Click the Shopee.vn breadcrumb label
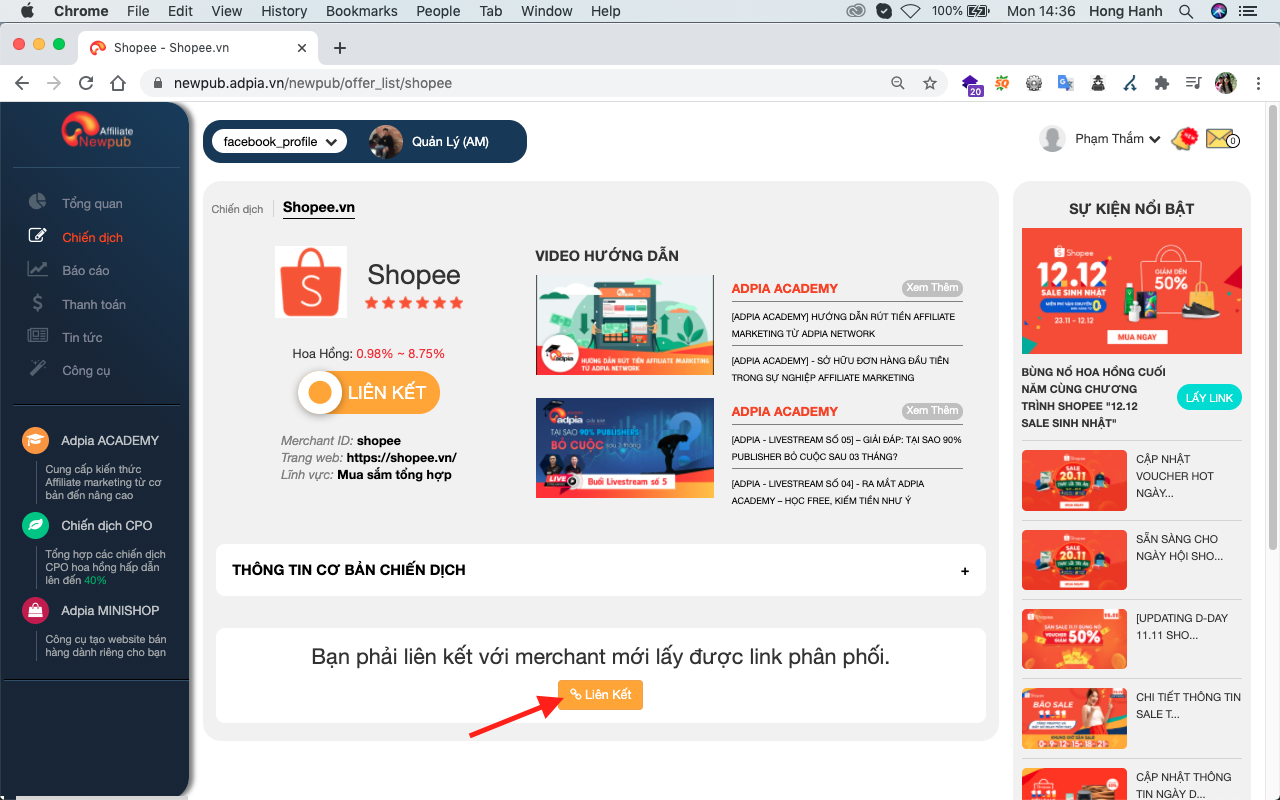 pos(319,207)
